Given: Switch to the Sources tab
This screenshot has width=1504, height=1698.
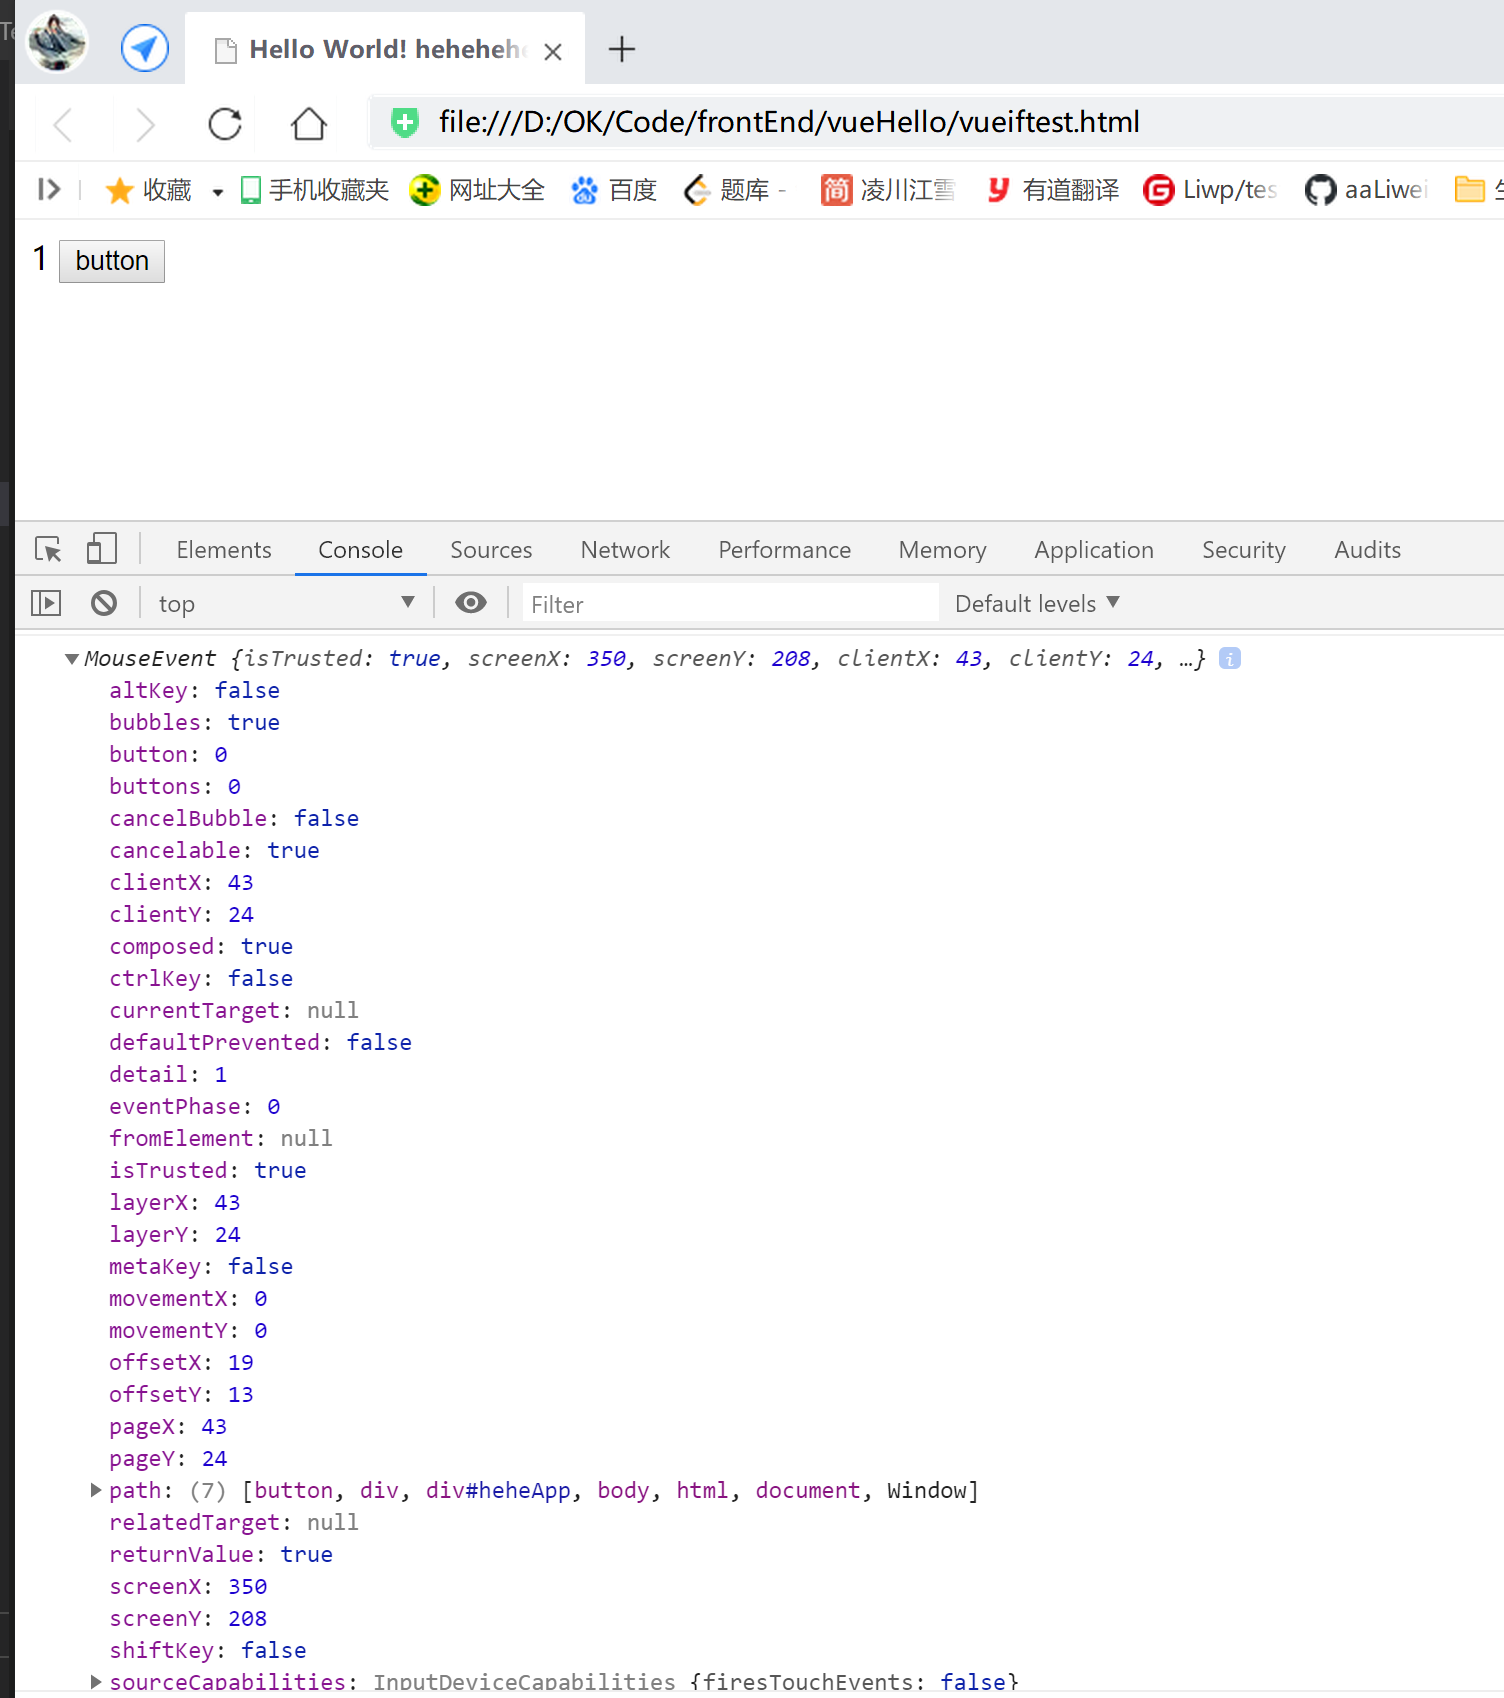Looking at the screenshot, I should tap(491, 550).
